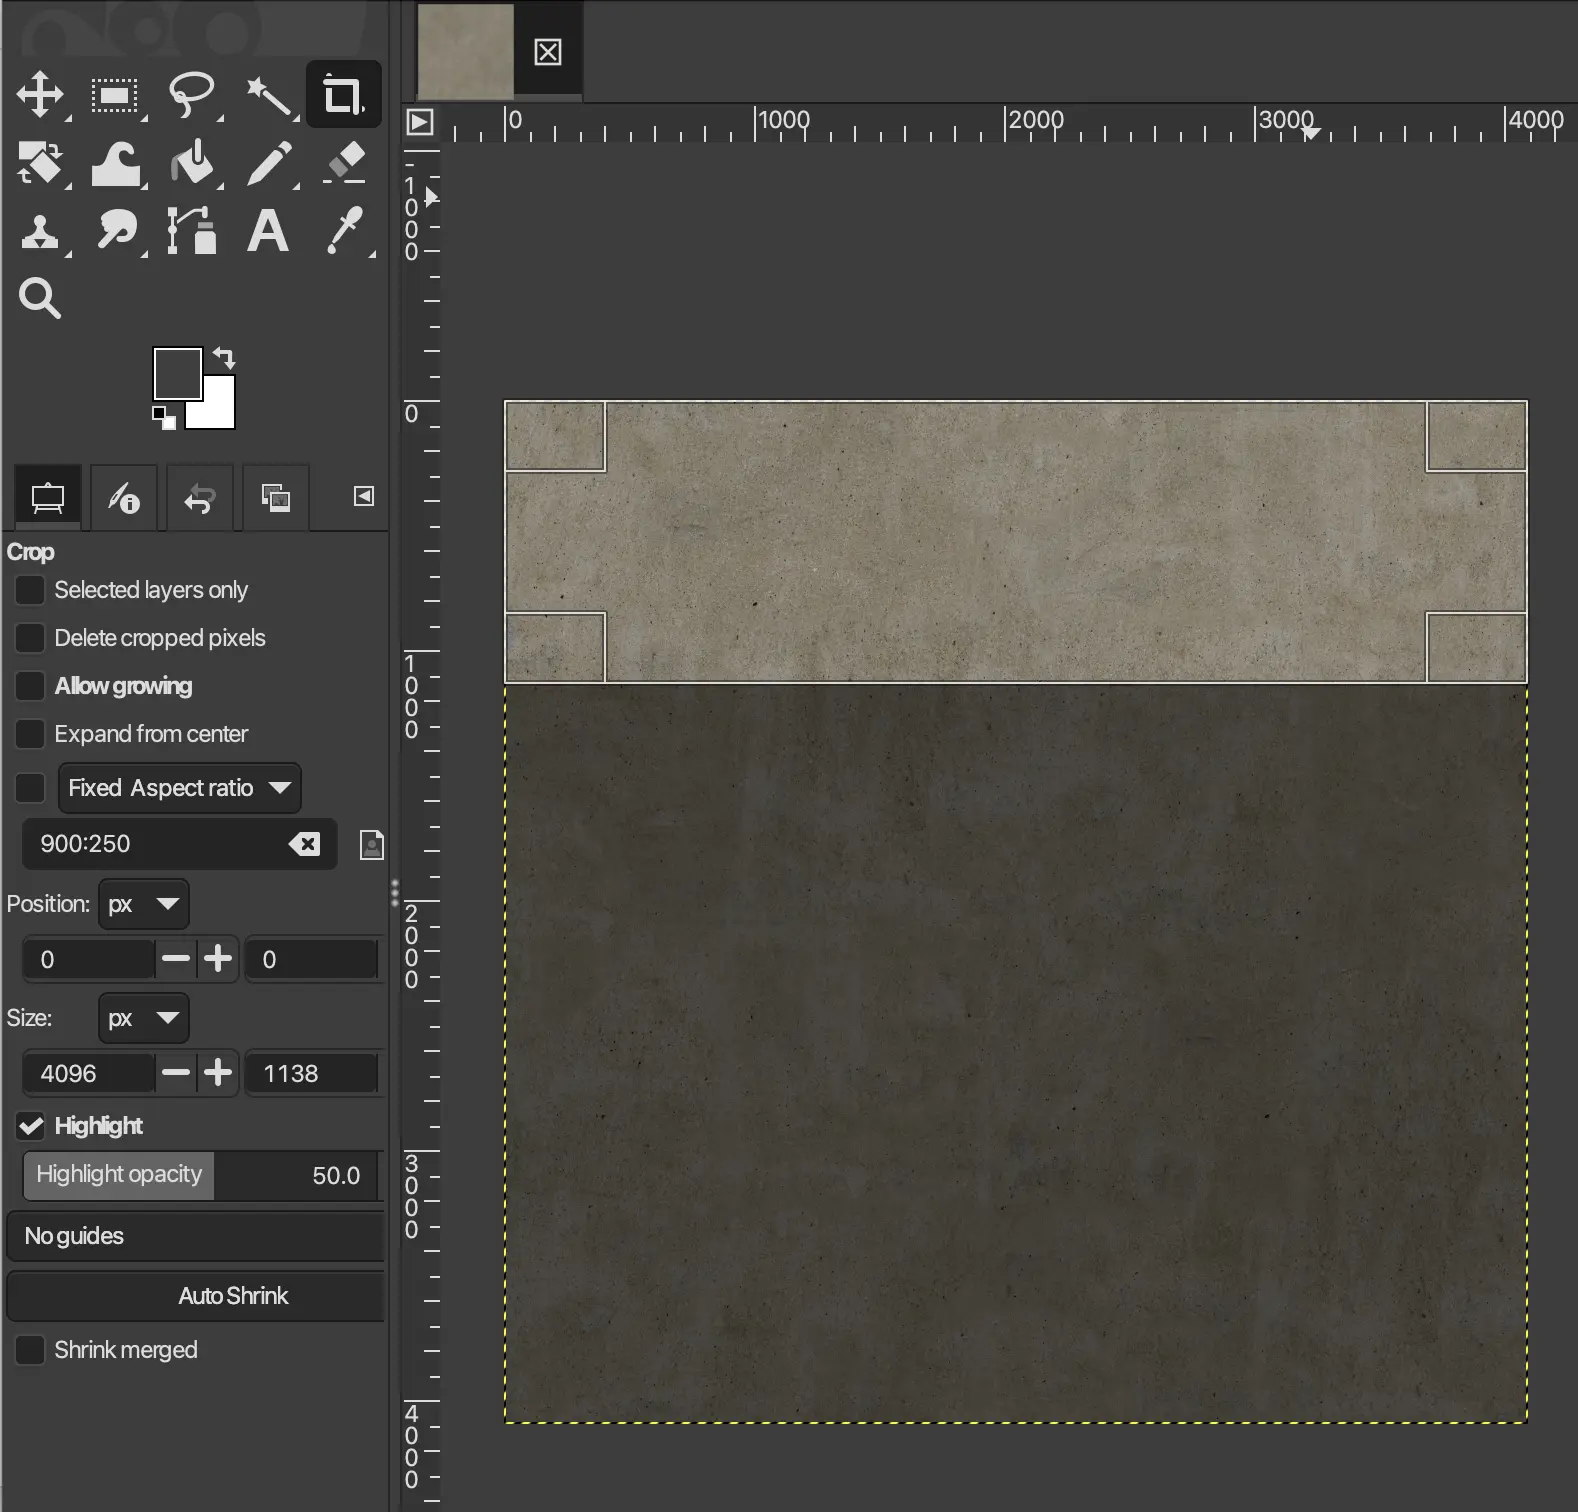Switch to the Device Status tab

[x=124, y=497]
